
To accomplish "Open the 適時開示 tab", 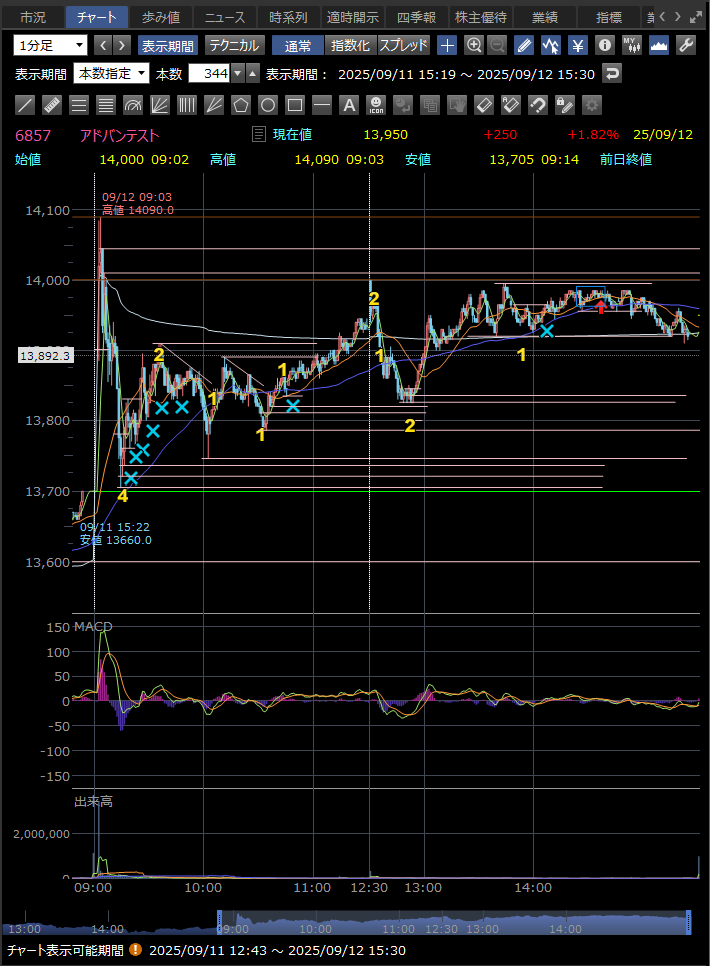I will (x=353, y=17).
